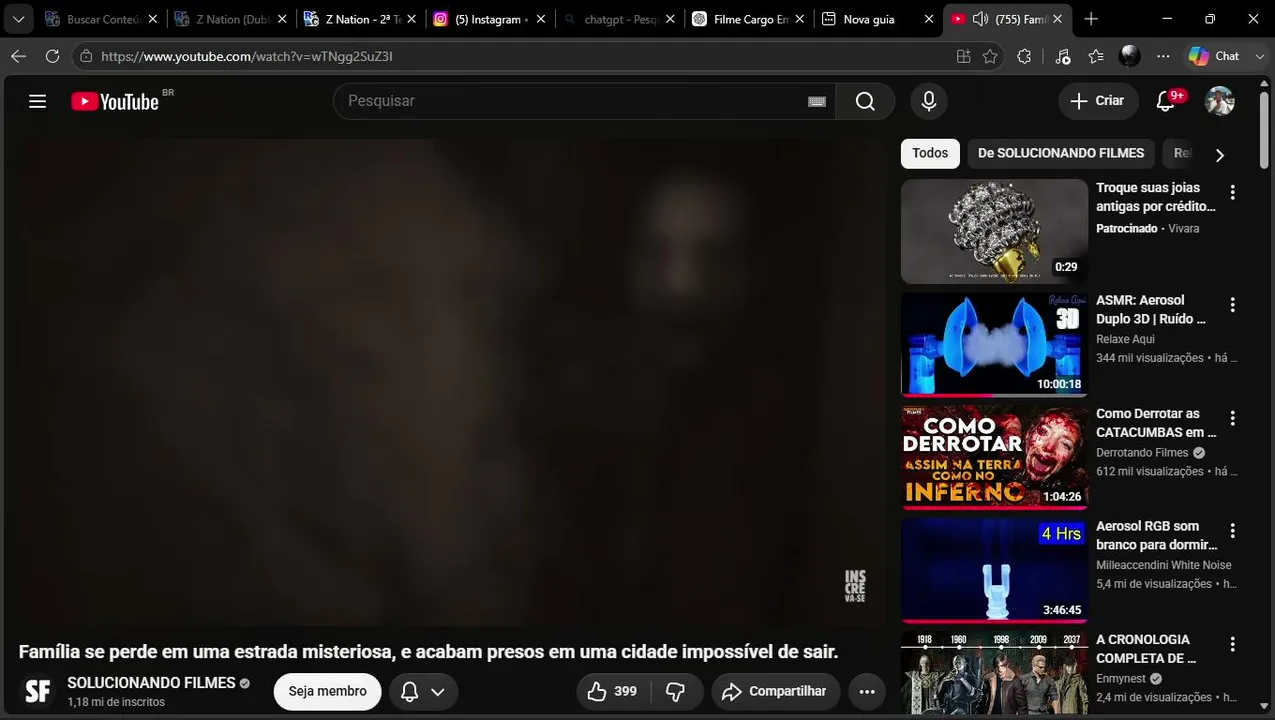
Task: Dislike the video with thumbs down
Action: (x=676, y=691)
